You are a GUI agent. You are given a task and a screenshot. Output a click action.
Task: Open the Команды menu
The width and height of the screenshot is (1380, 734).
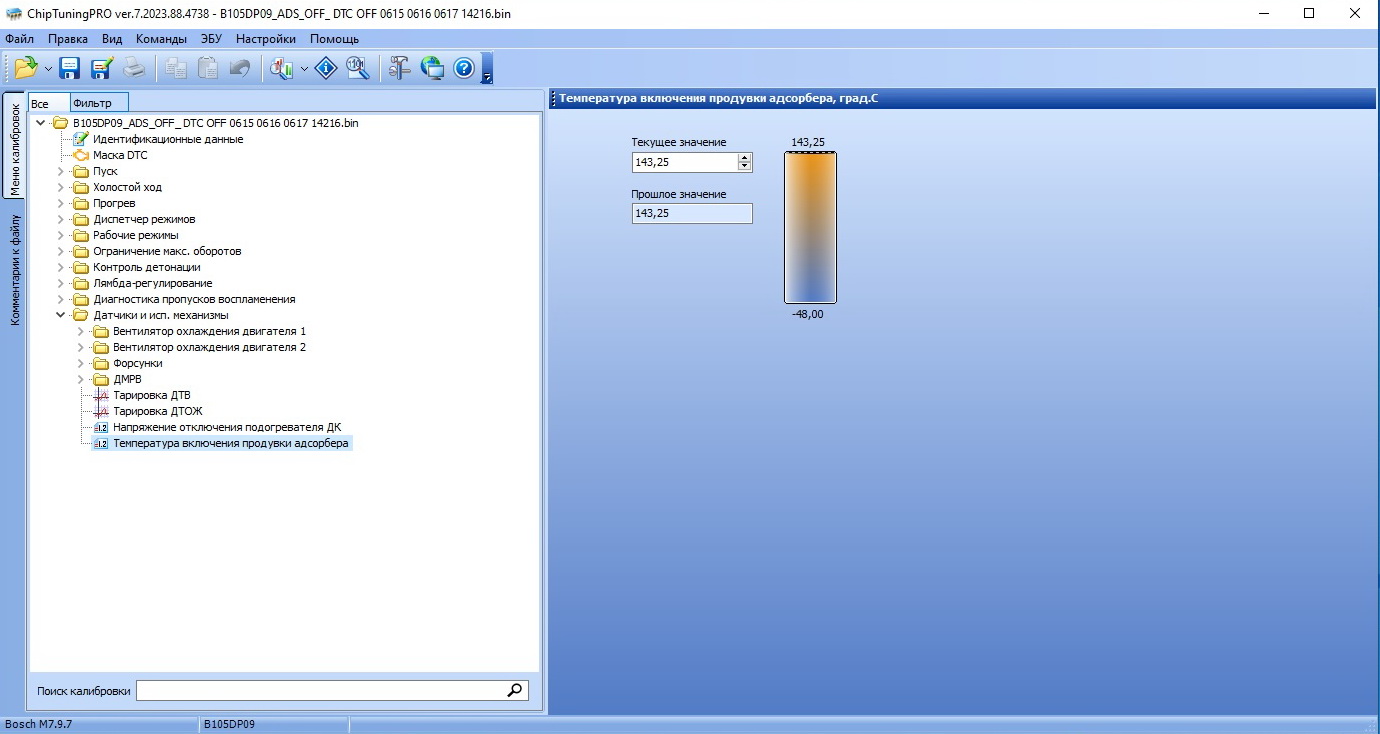click(x=161, y=39)
